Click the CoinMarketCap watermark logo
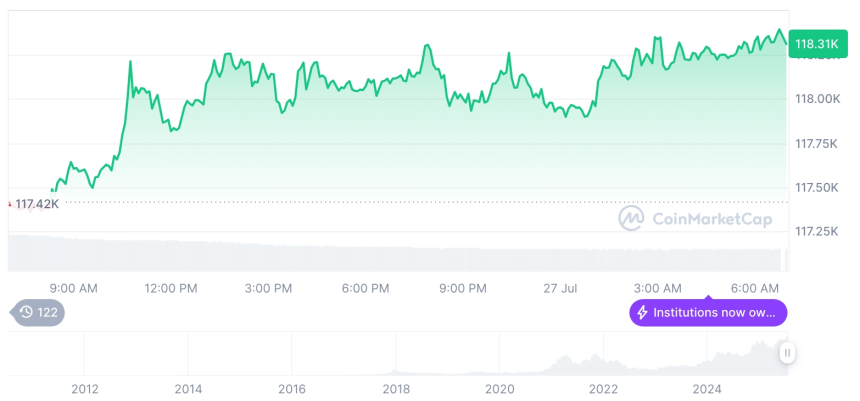 click(630, 218)
